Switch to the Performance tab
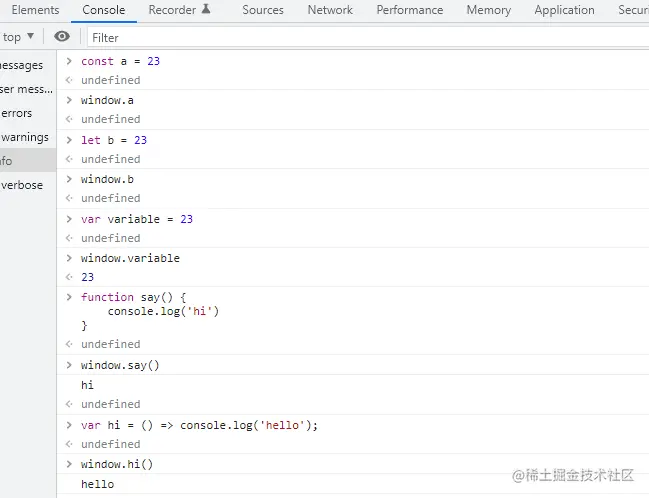The image size is (649, 498). tap(409, 10)
